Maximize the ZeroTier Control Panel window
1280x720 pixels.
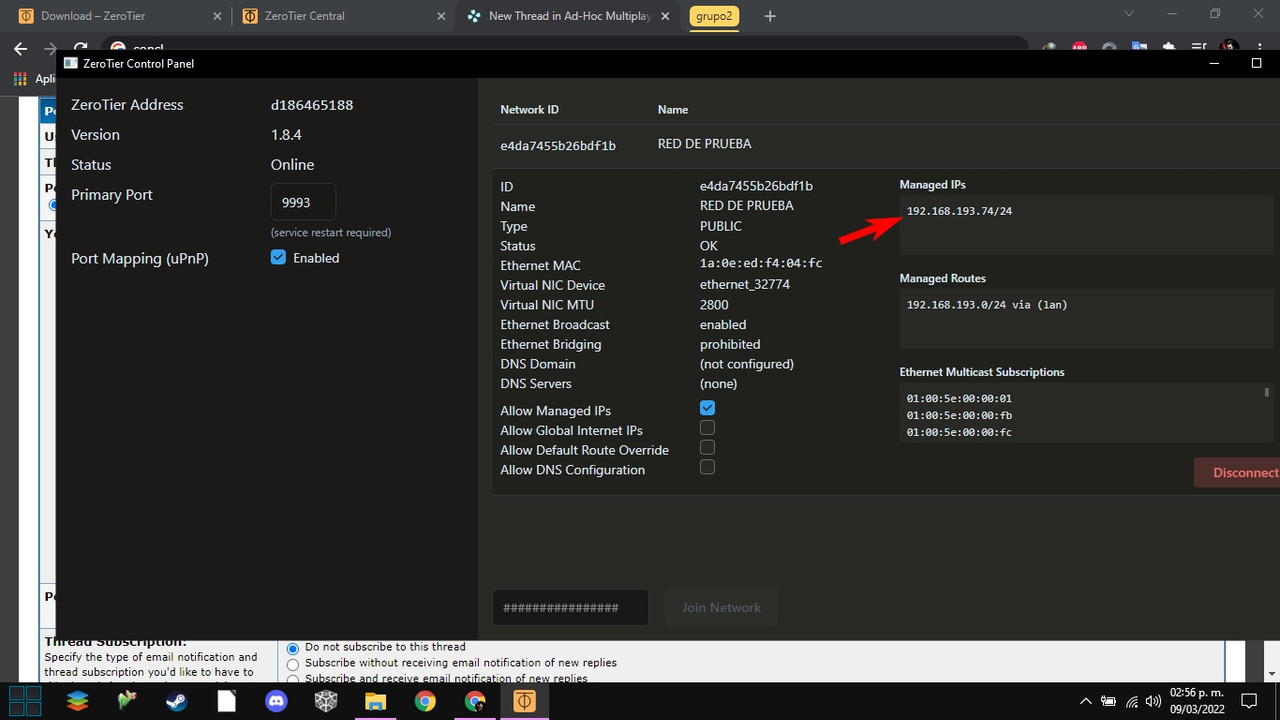click(1257, 63)
